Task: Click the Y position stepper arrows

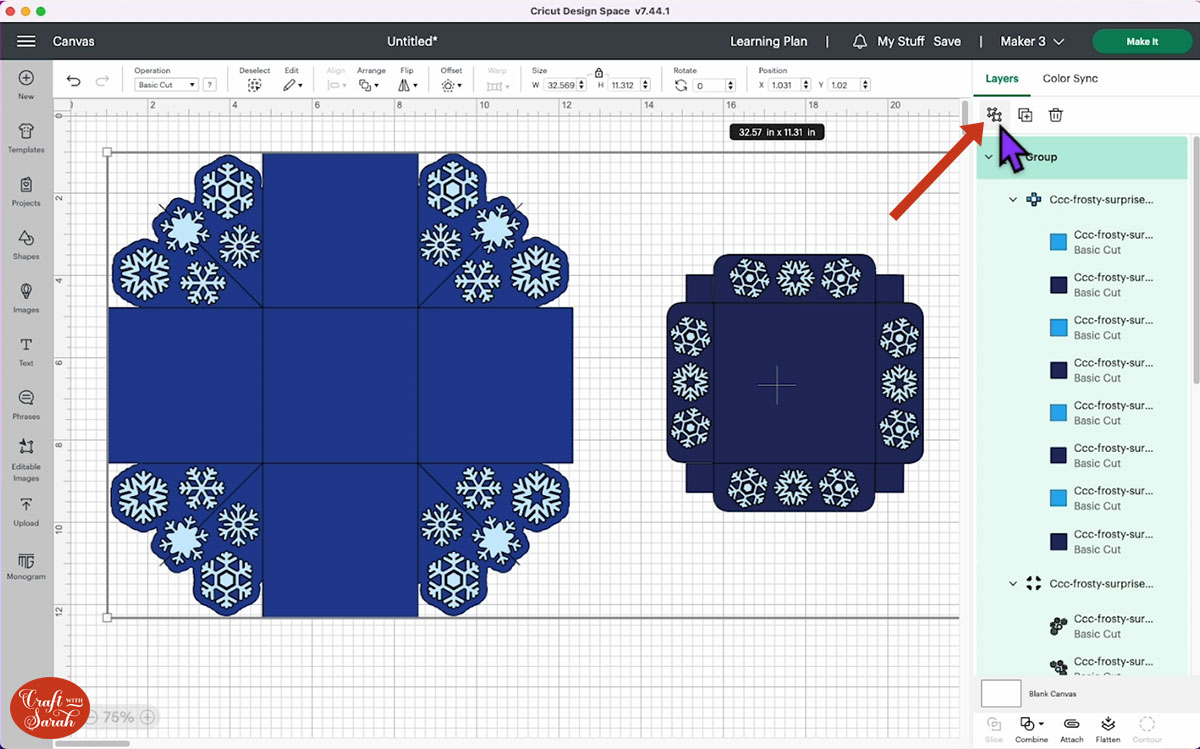Action: (865, 85)
